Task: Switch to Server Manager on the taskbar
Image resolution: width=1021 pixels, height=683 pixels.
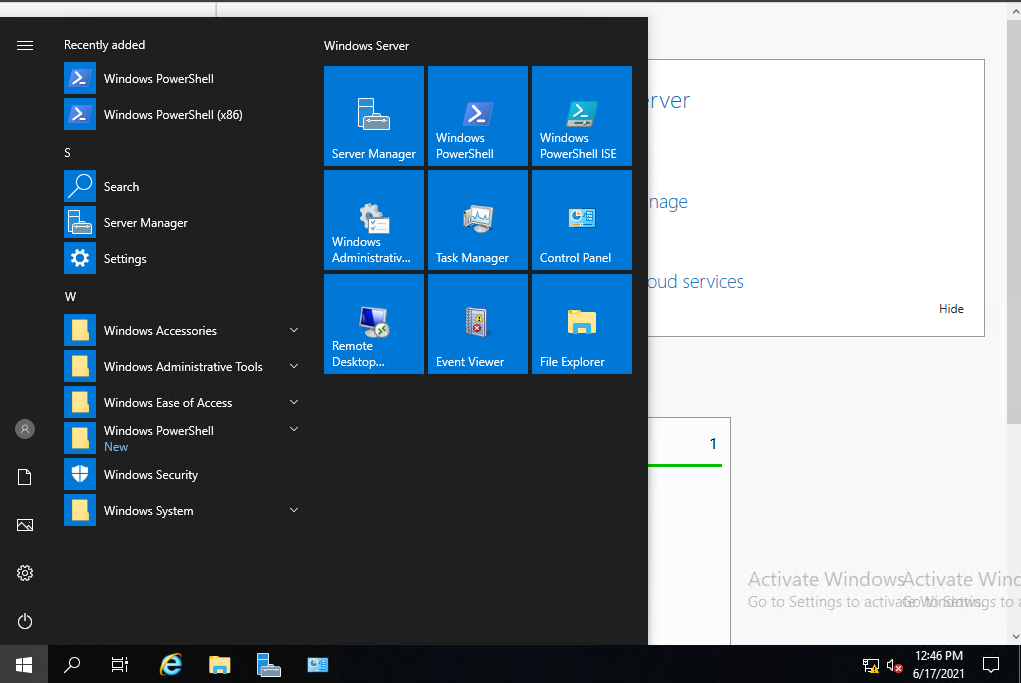Action: coord(268,664)
